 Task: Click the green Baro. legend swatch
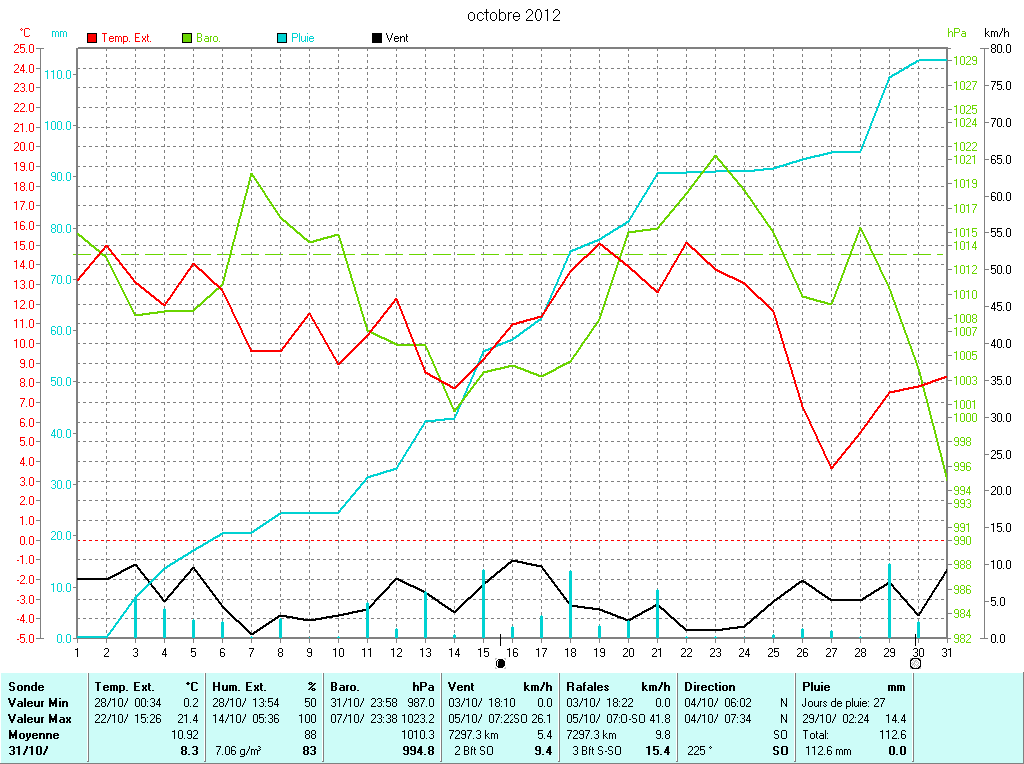(x=187, y=38)
